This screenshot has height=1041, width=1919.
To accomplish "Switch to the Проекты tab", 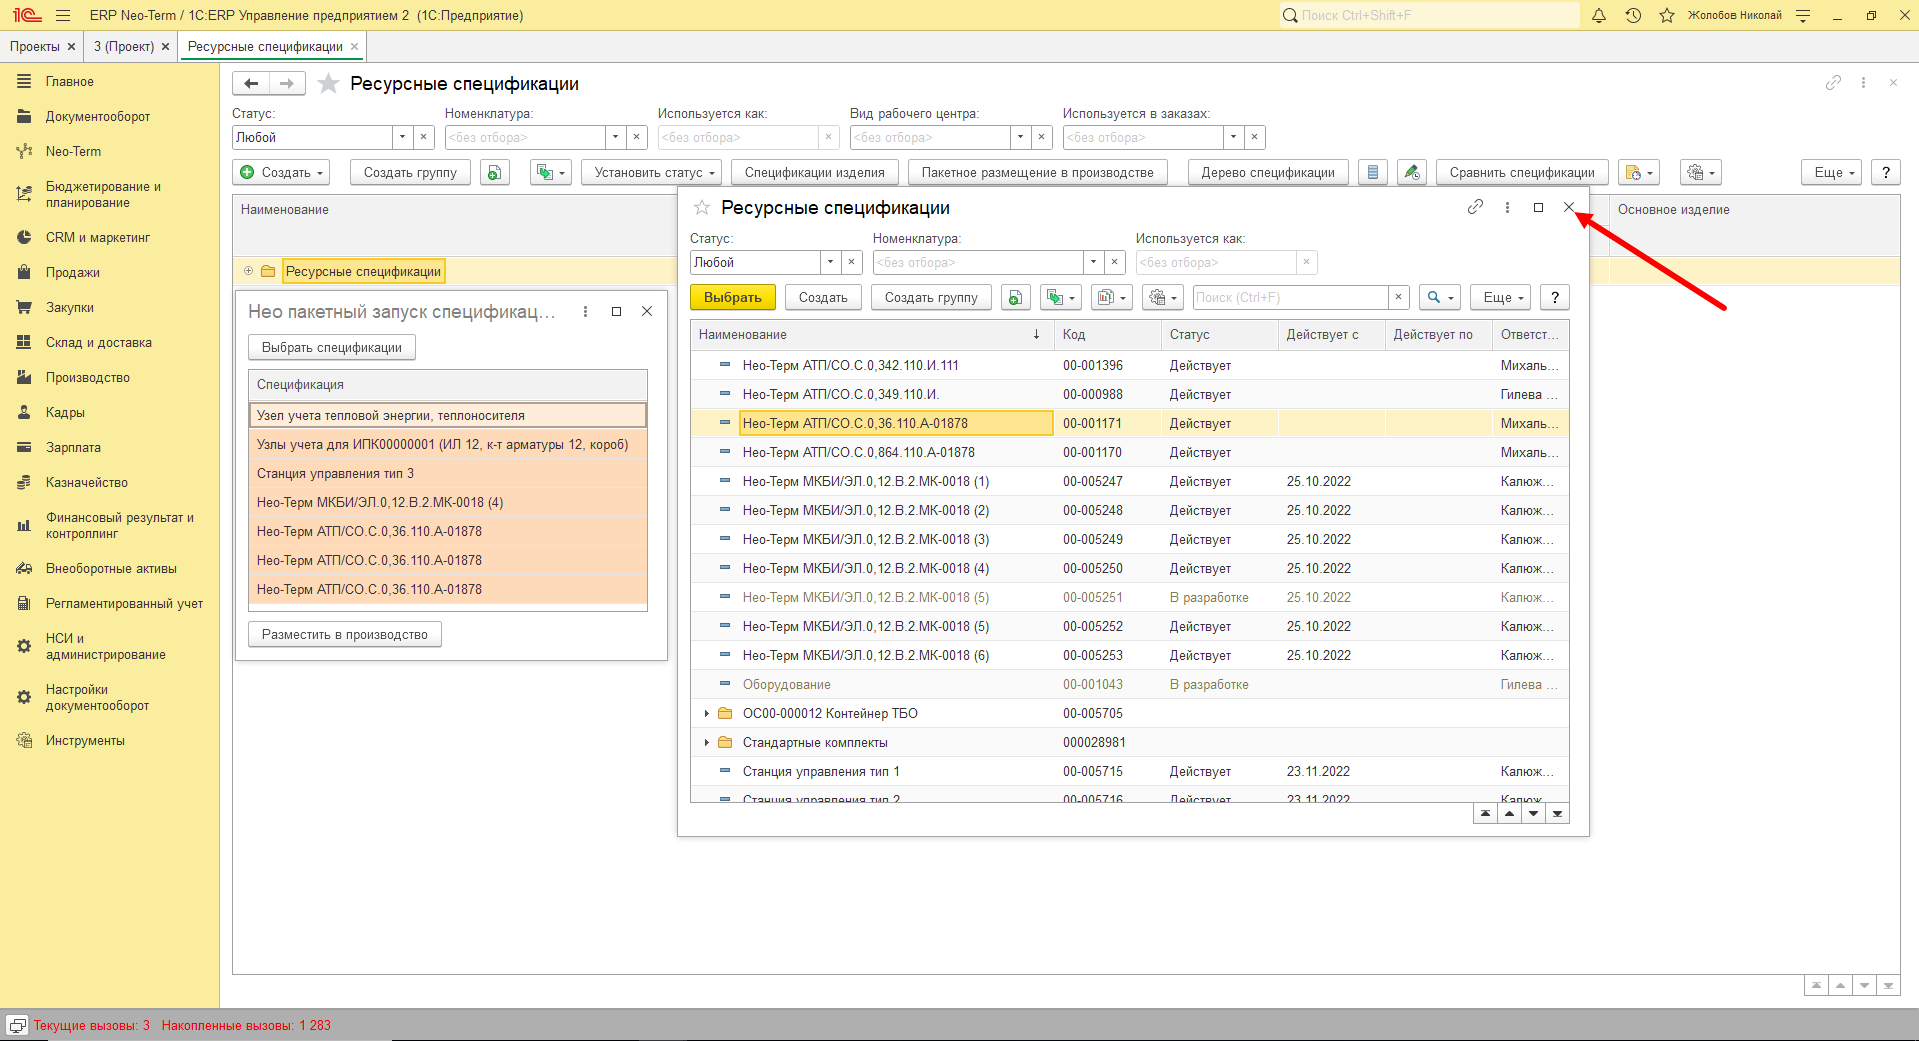I will coord(35,47).
